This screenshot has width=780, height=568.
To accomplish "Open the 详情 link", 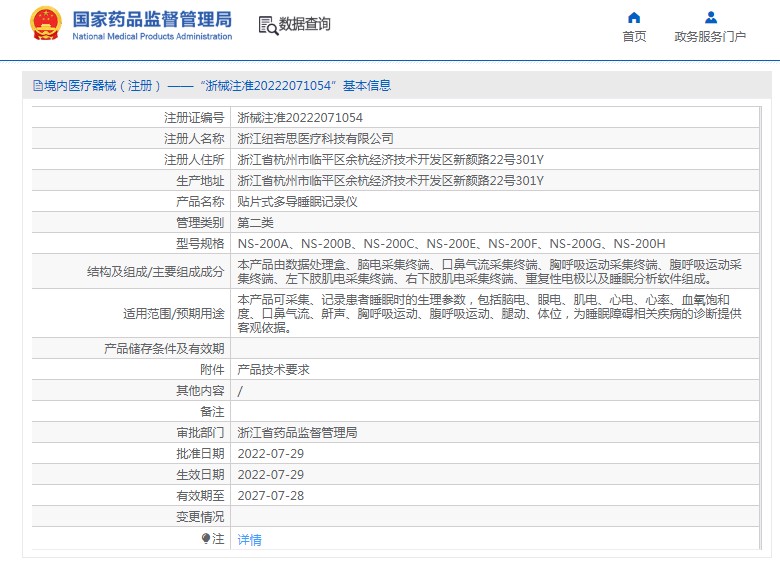I will click(250, 539).
